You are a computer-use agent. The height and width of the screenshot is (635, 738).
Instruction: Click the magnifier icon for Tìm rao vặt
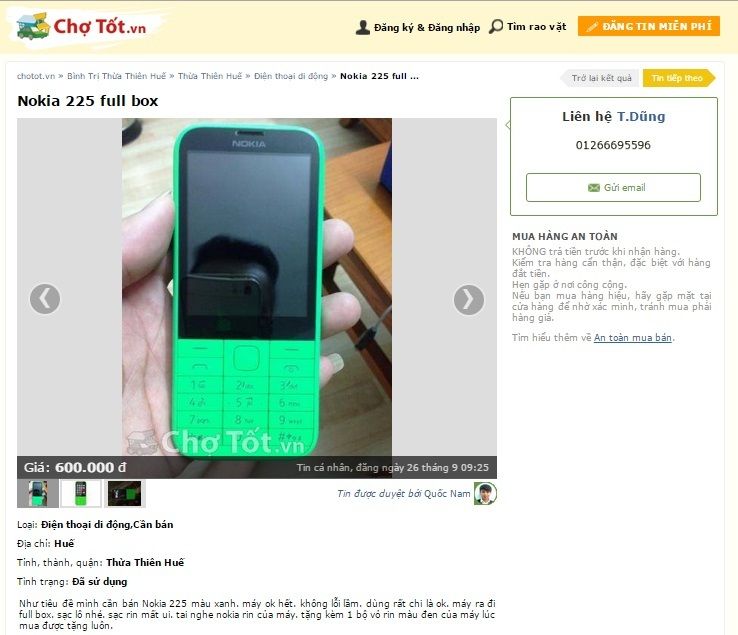(x=496, y=26)
